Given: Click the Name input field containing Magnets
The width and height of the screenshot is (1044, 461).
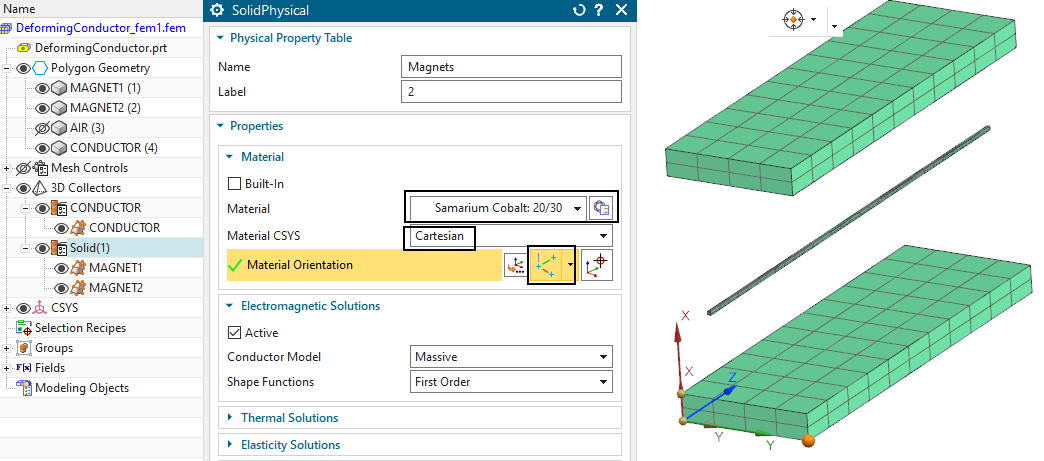Looking at the screenshot, I should [511, 67].
